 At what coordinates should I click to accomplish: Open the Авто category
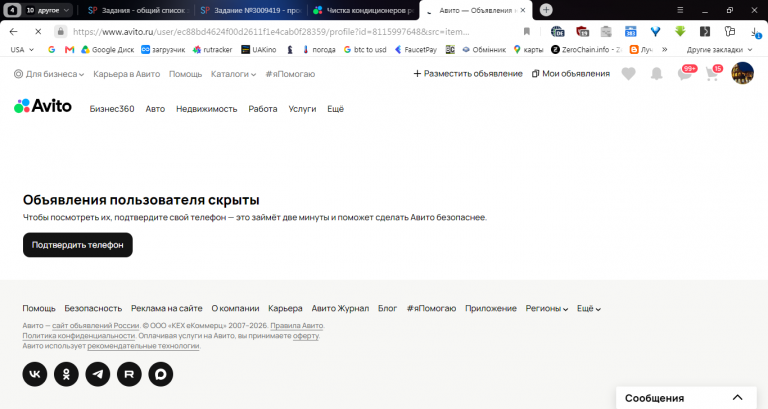155,109
